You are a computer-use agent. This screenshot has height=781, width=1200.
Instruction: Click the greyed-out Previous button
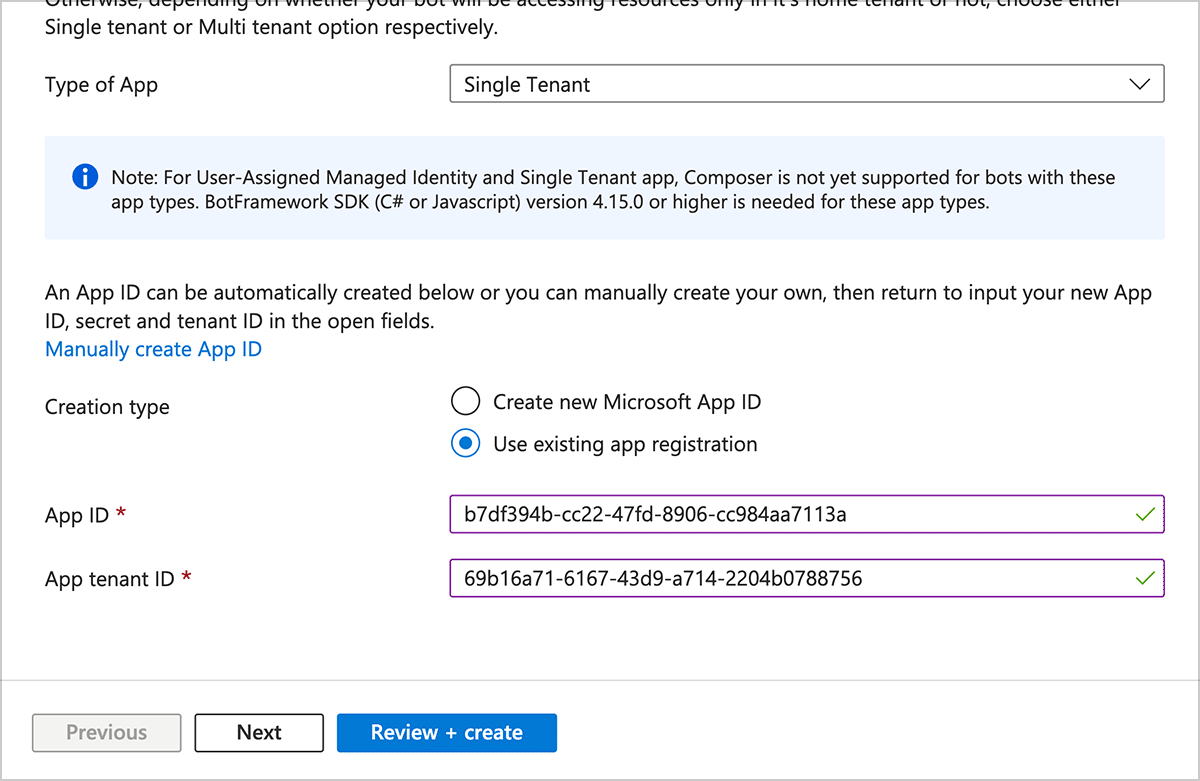point(107,733)
